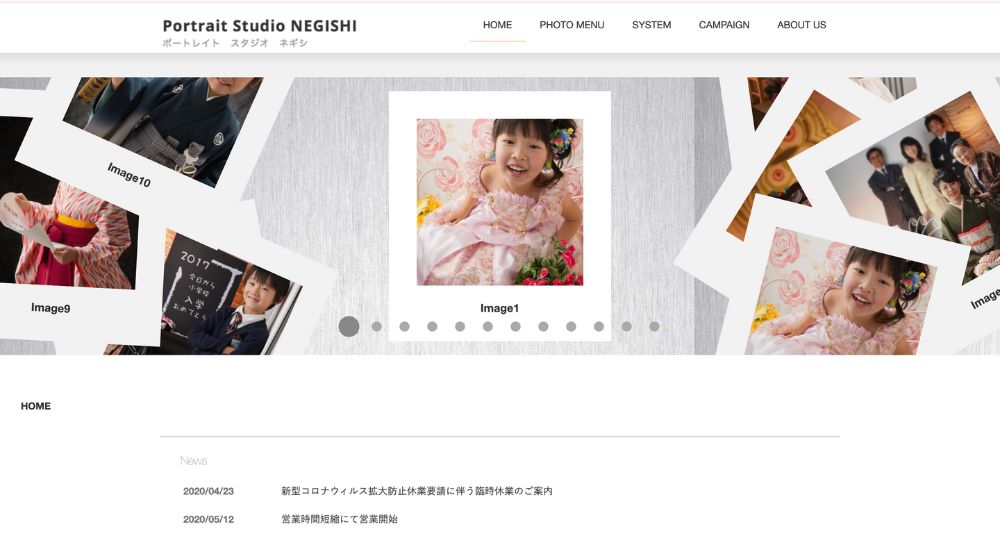This screenshot has height=540, width=1000.
Task: Open the SYSTEM navigation item
Action: click(651, 25)
